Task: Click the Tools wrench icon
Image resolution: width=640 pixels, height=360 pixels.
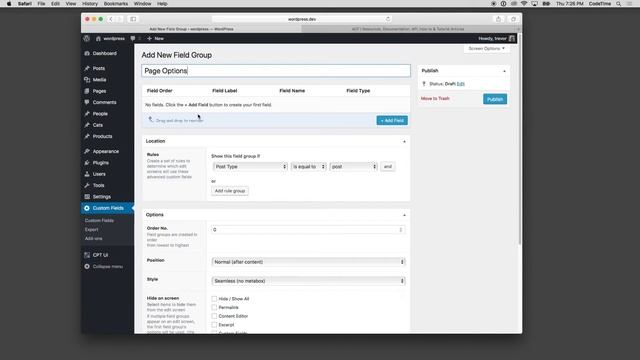Action: coord(87,185)
